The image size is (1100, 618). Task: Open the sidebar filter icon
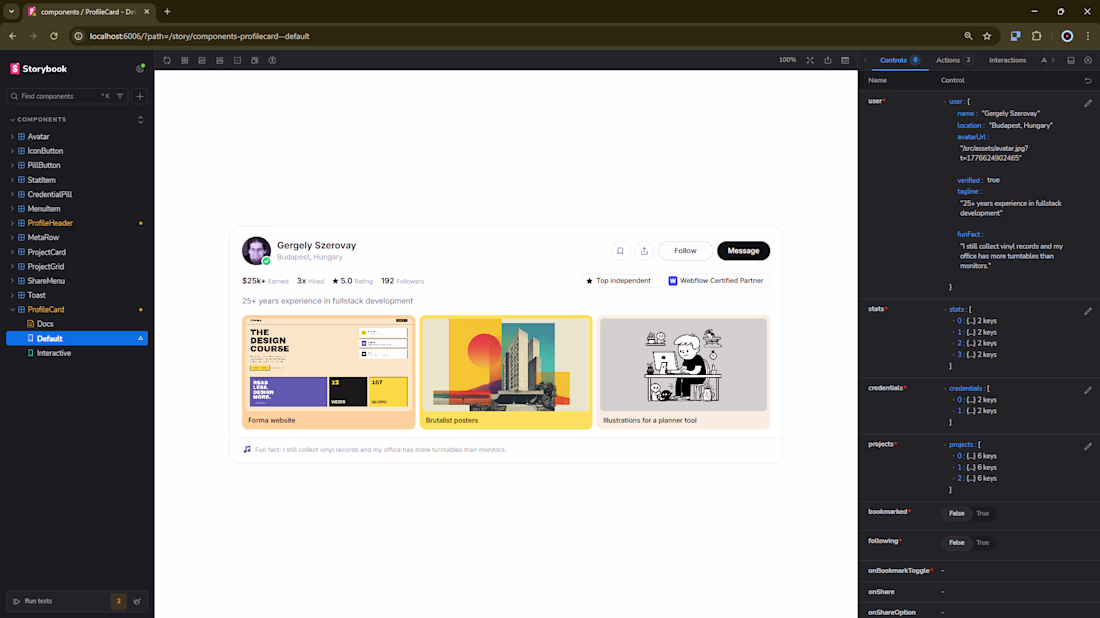pos(120,96)
